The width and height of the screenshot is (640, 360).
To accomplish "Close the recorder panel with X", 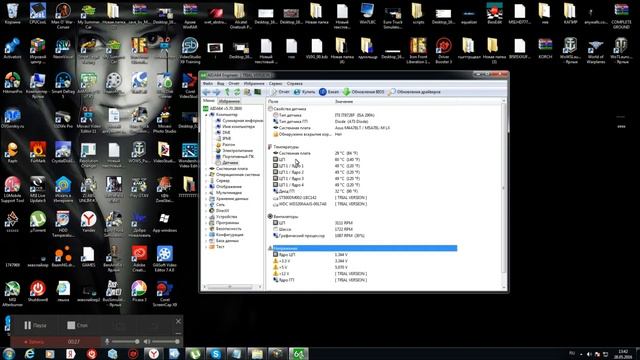I will 178,321.
